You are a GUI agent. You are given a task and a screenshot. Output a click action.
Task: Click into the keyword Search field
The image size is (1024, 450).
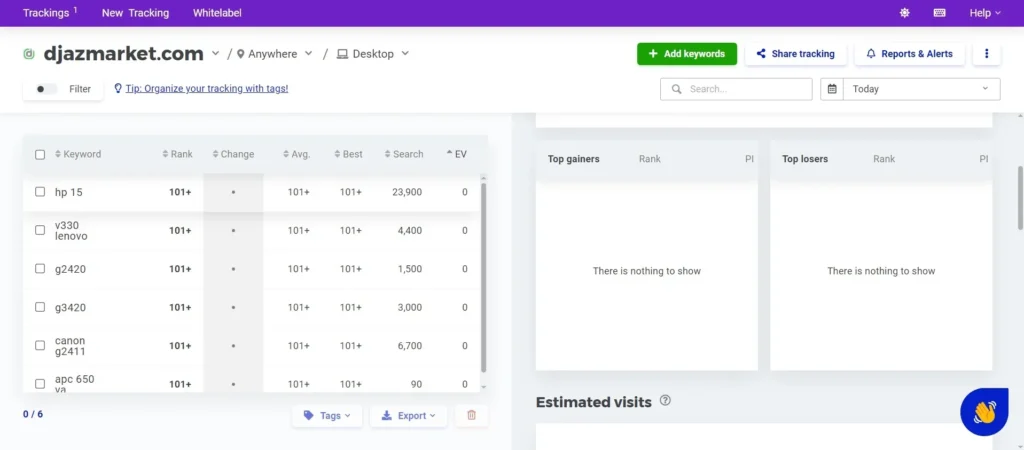pos(745,89)
